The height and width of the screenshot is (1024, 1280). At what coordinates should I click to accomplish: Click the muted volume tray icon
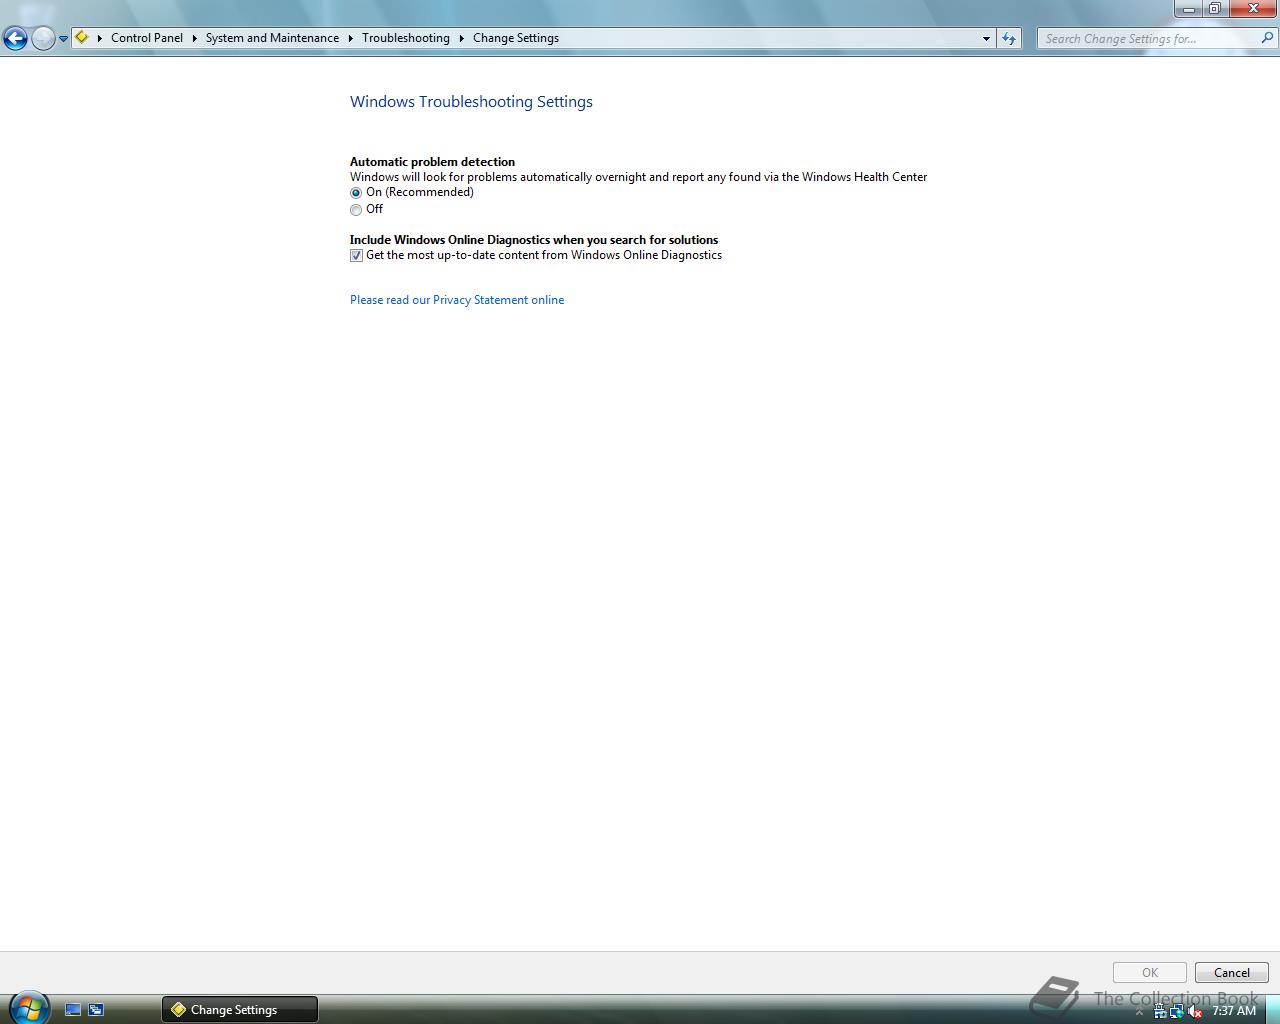tap(1195, 1011)
